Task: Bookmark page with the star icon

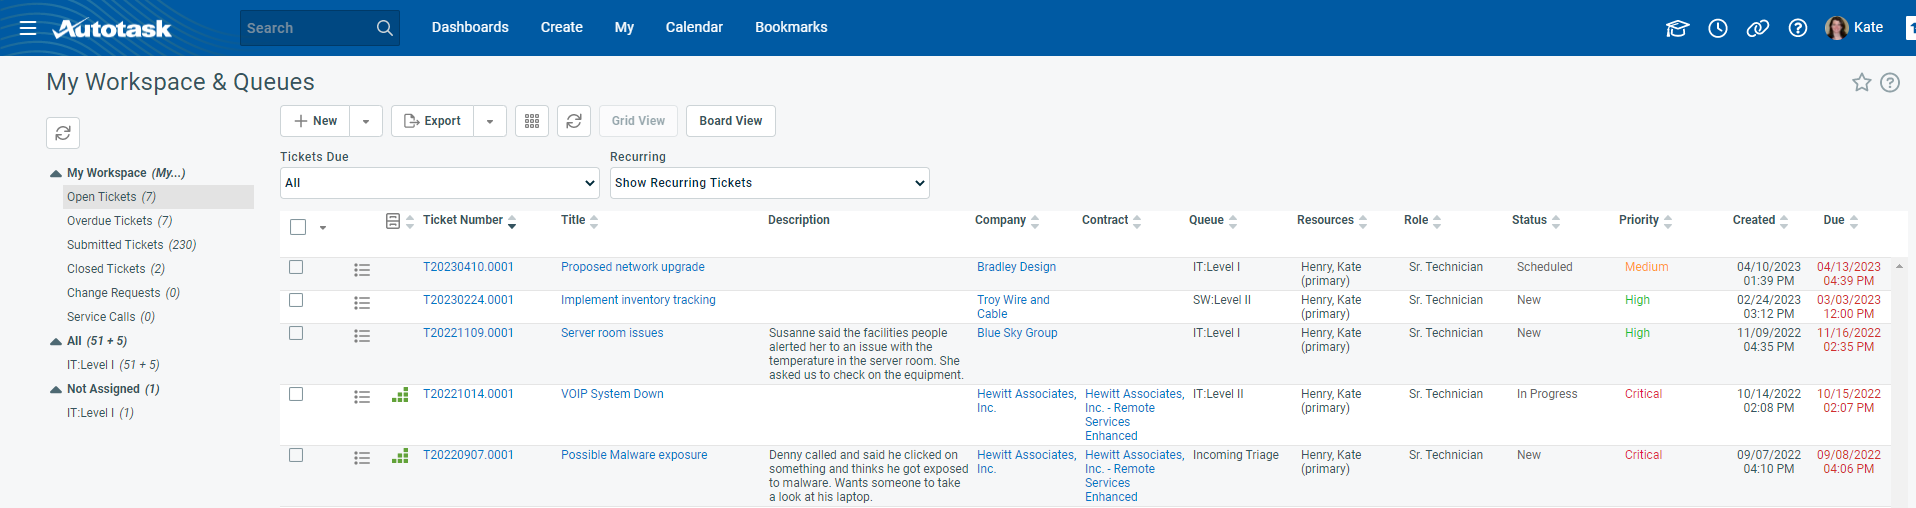Action: (x=1861, y=83)
